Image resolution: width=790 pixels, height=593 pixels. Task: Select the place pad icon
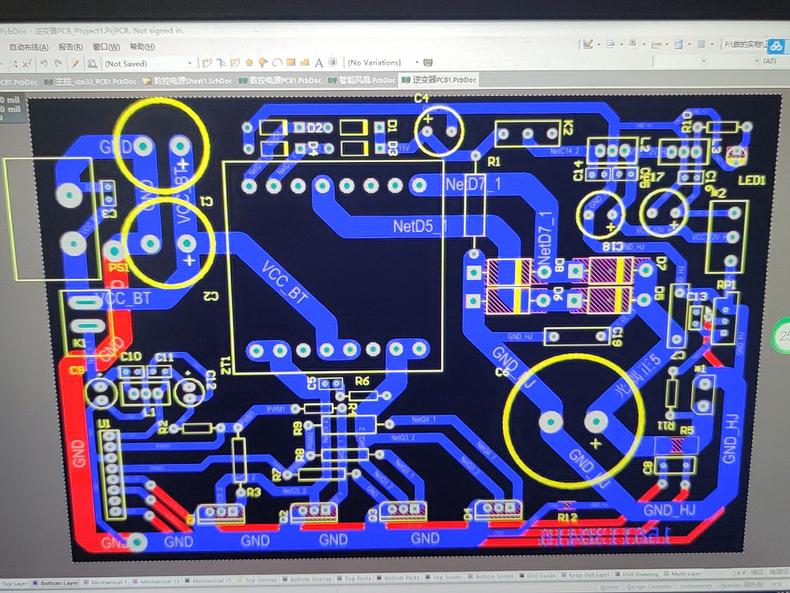pyautogui.click(x=249, y=63)
